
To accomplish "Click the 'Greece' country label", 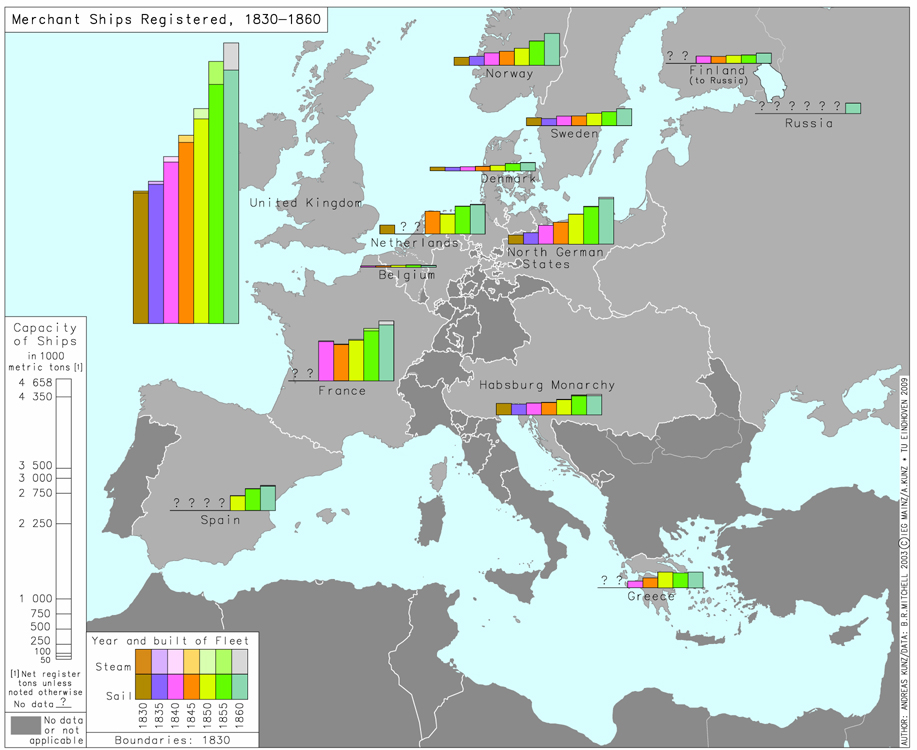I will 650,596.
